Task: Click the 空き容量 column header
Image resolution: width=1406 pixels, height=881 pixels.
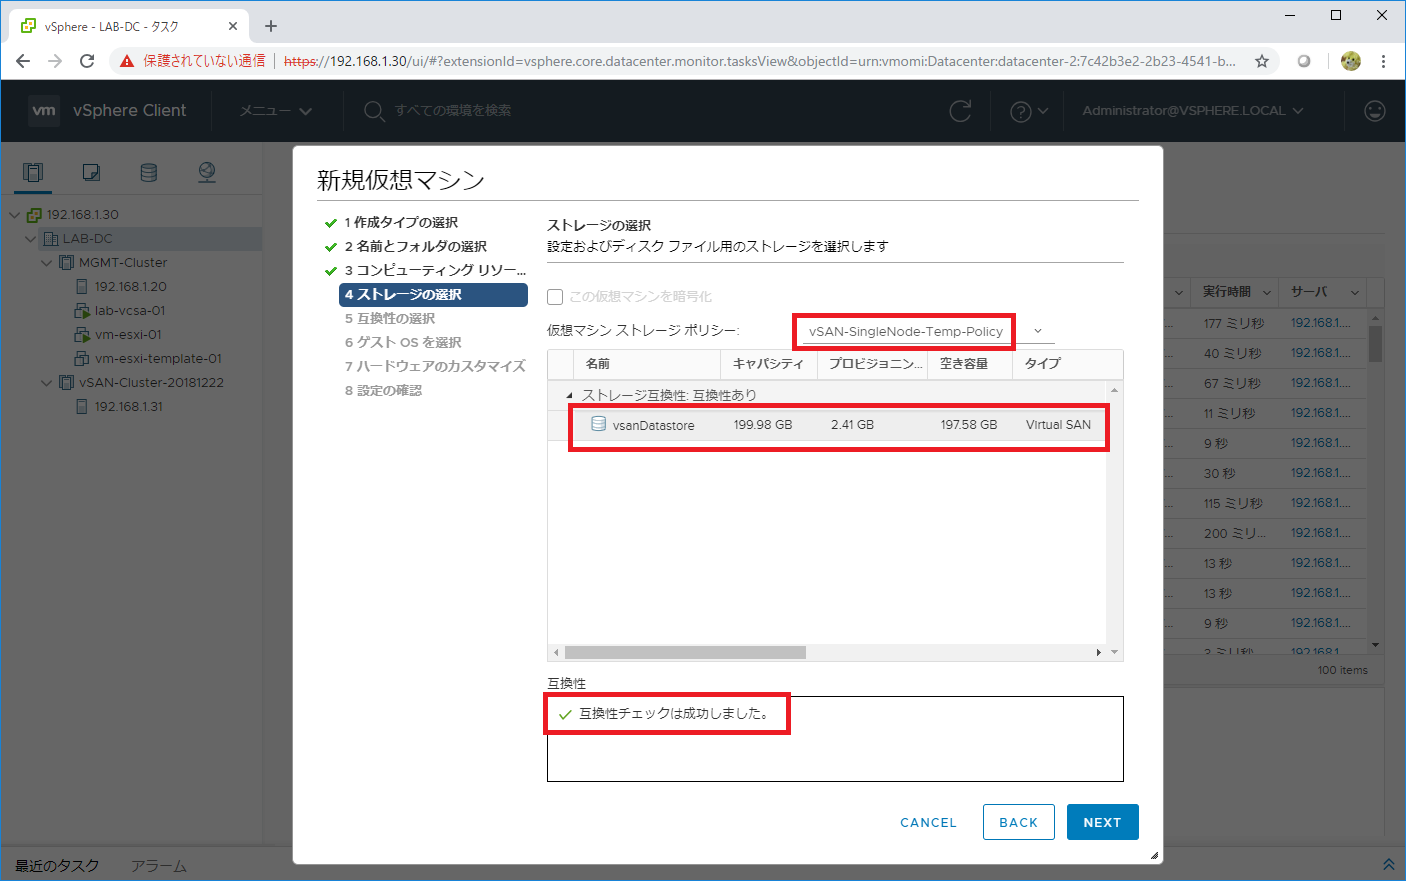Action: [x=964, y=363]
